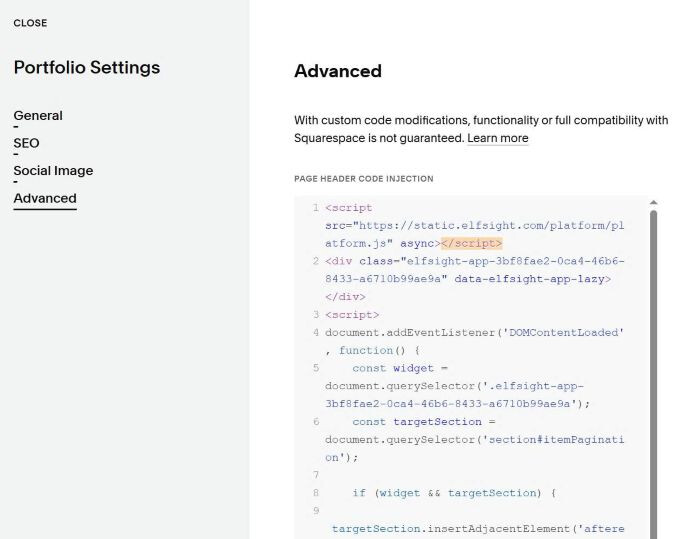The width and height of the screenshot is (700, 539).
Task: Click the closing div tag in code
Action: tap(345, 297)
